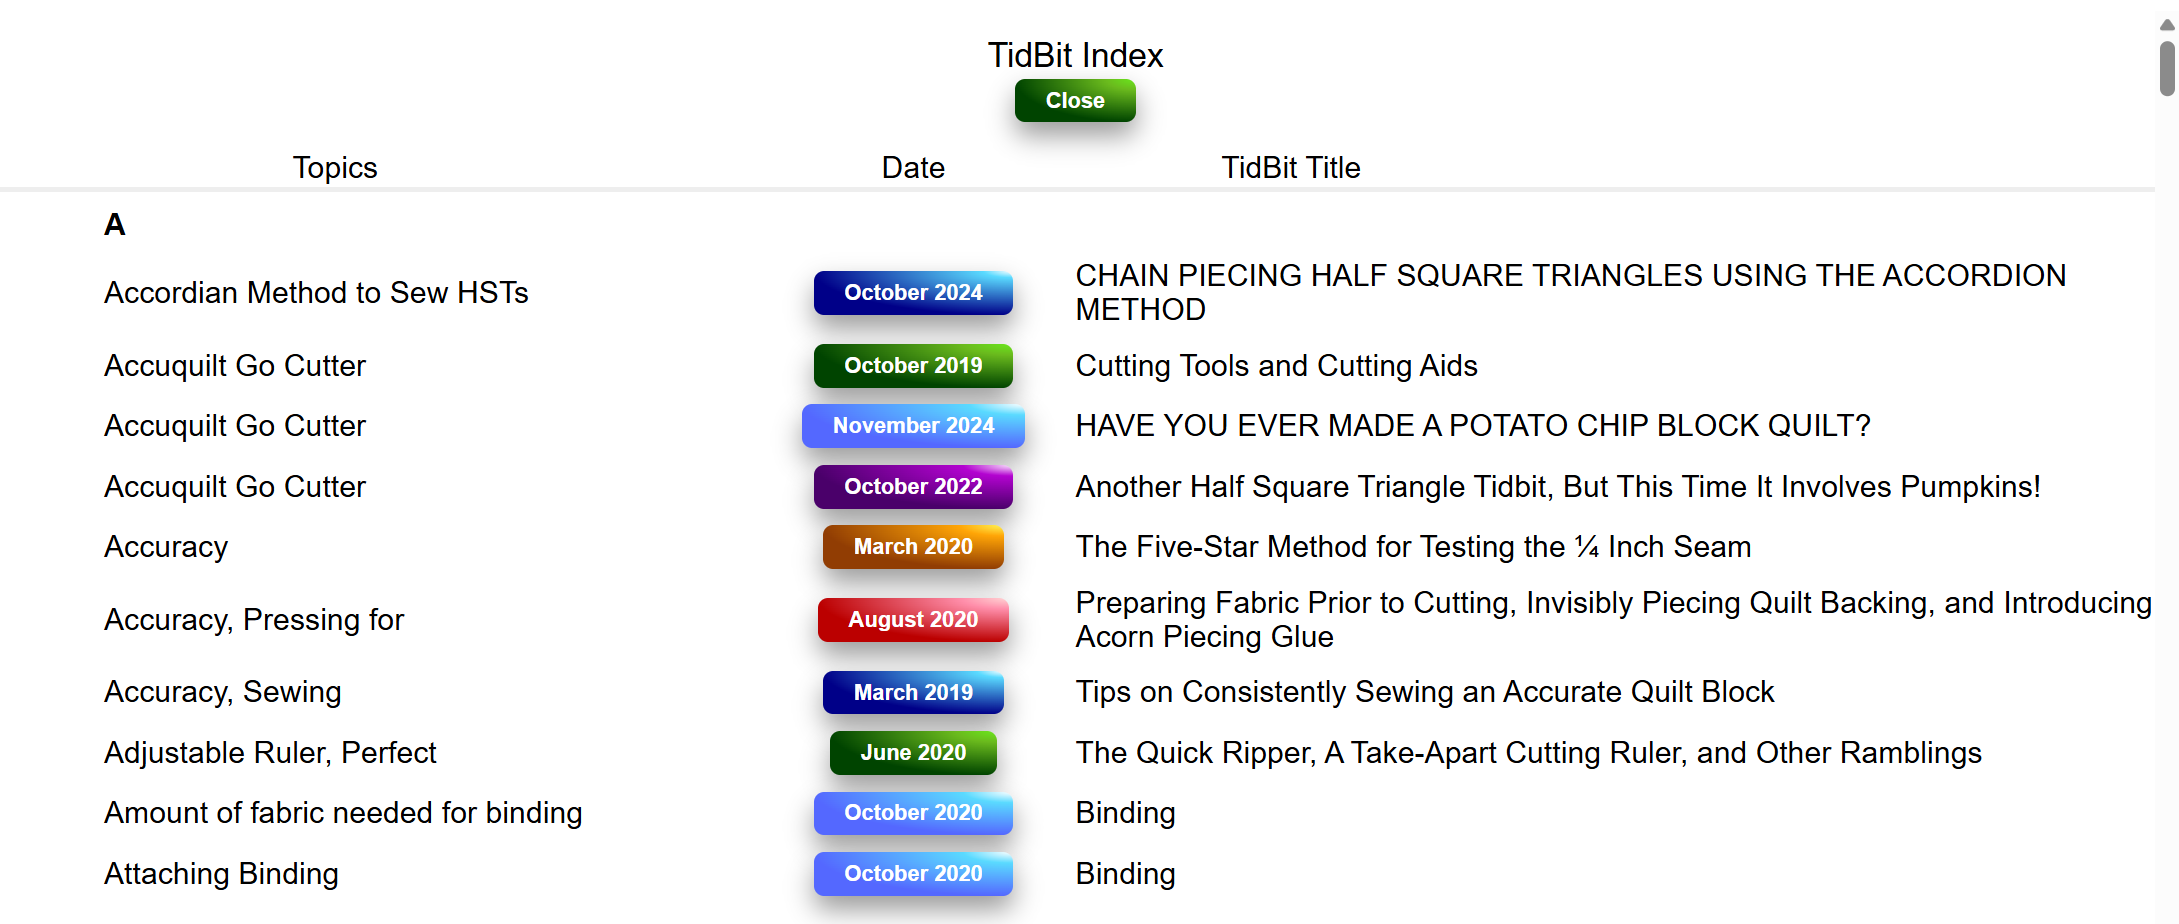The width and height of the screenshot is (2179, 924).
Task: Click the Cutting Tools and Cutting Aids title
Action: [1276, 366]
